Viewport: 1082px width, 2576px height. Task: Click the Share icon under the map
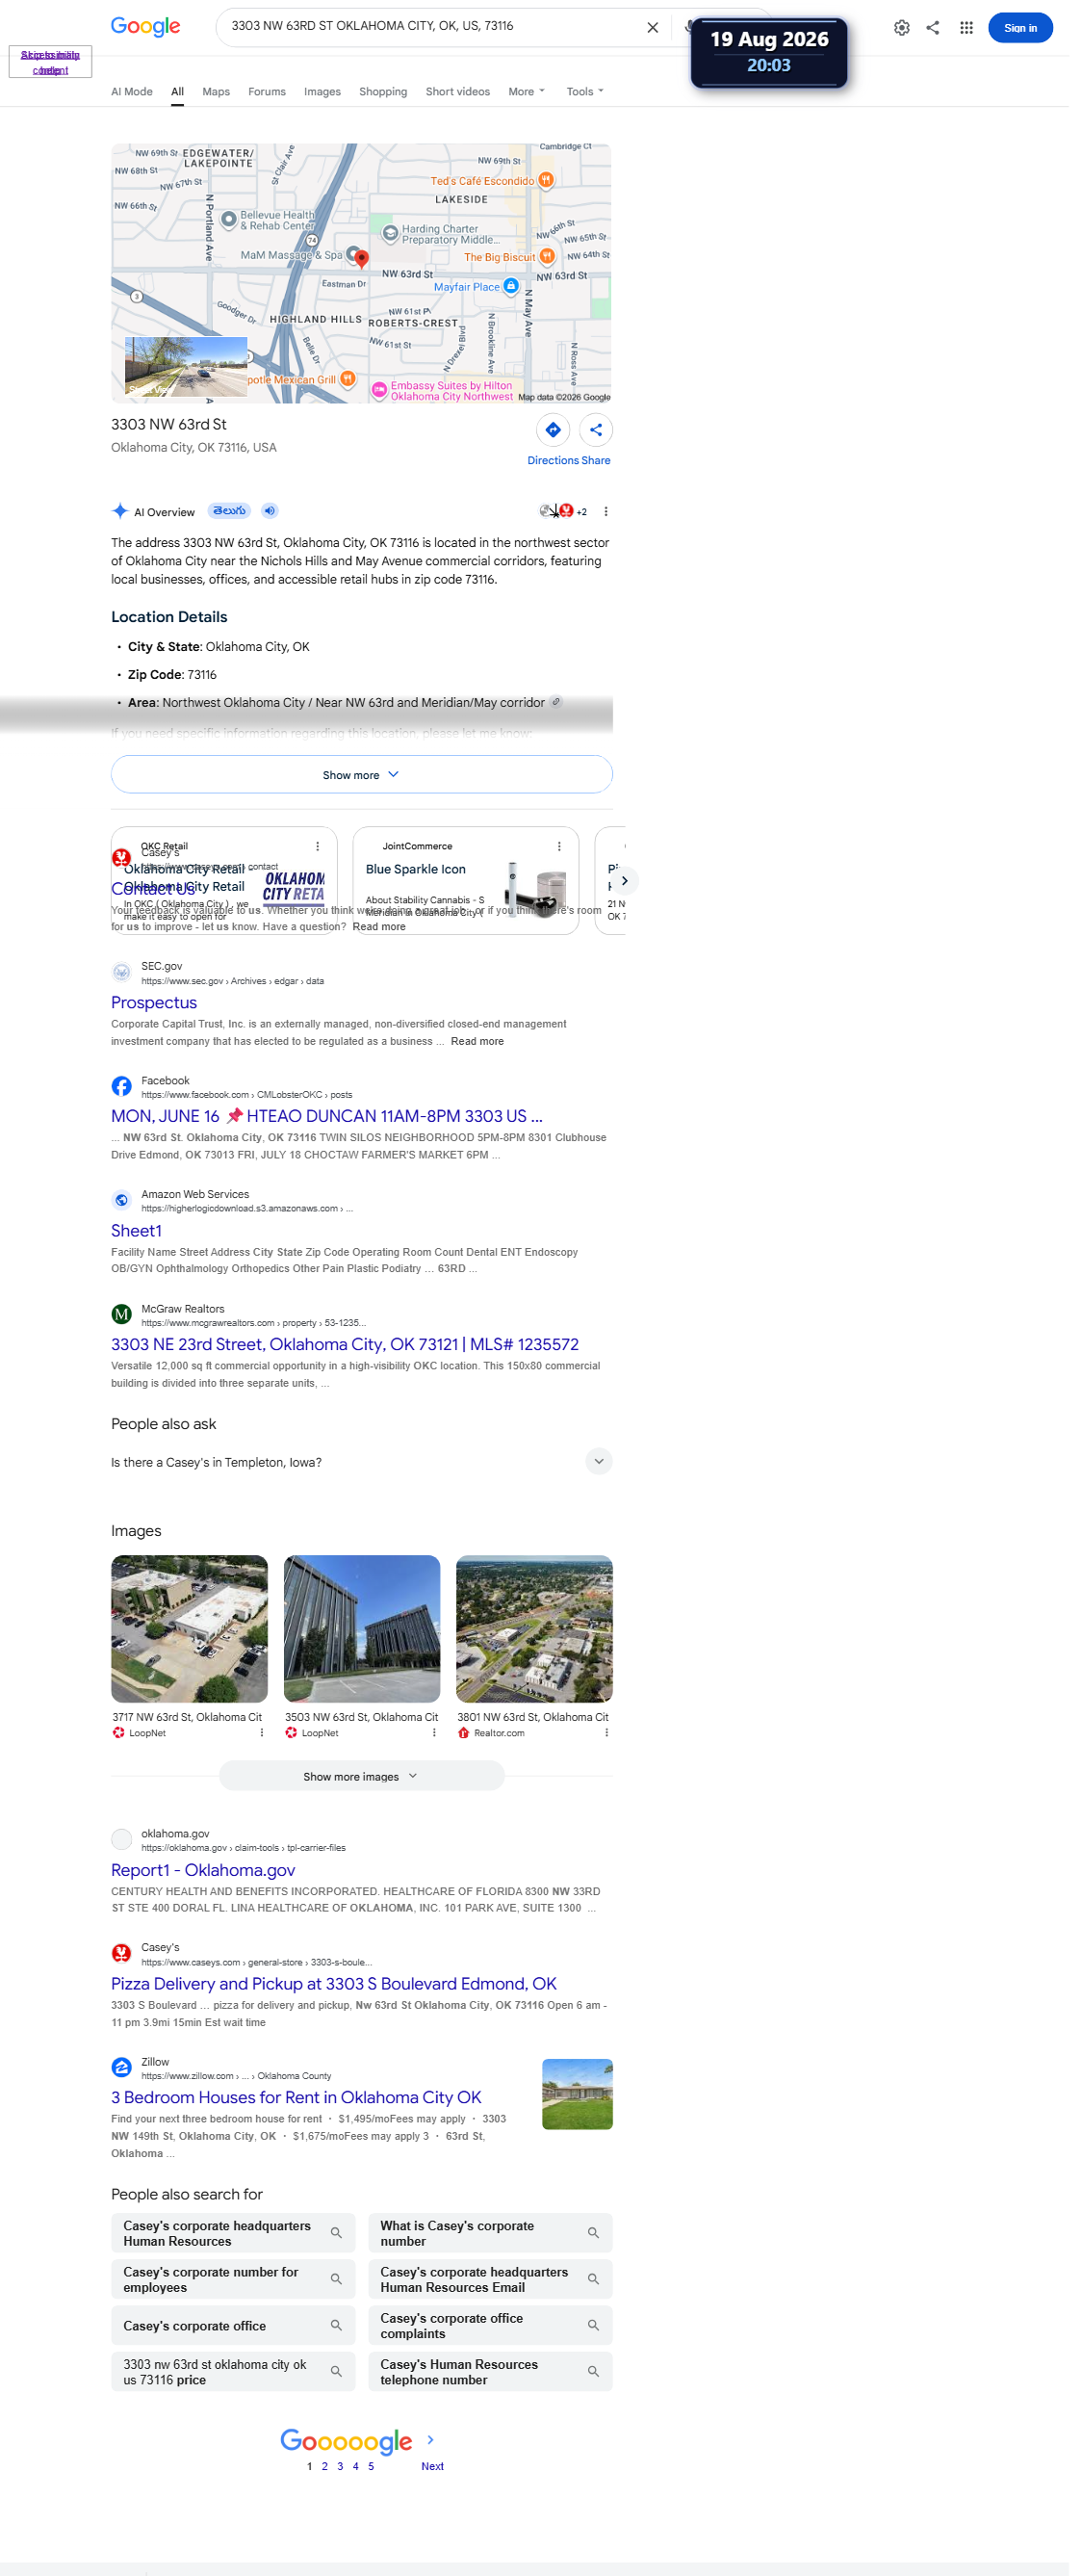596,430
